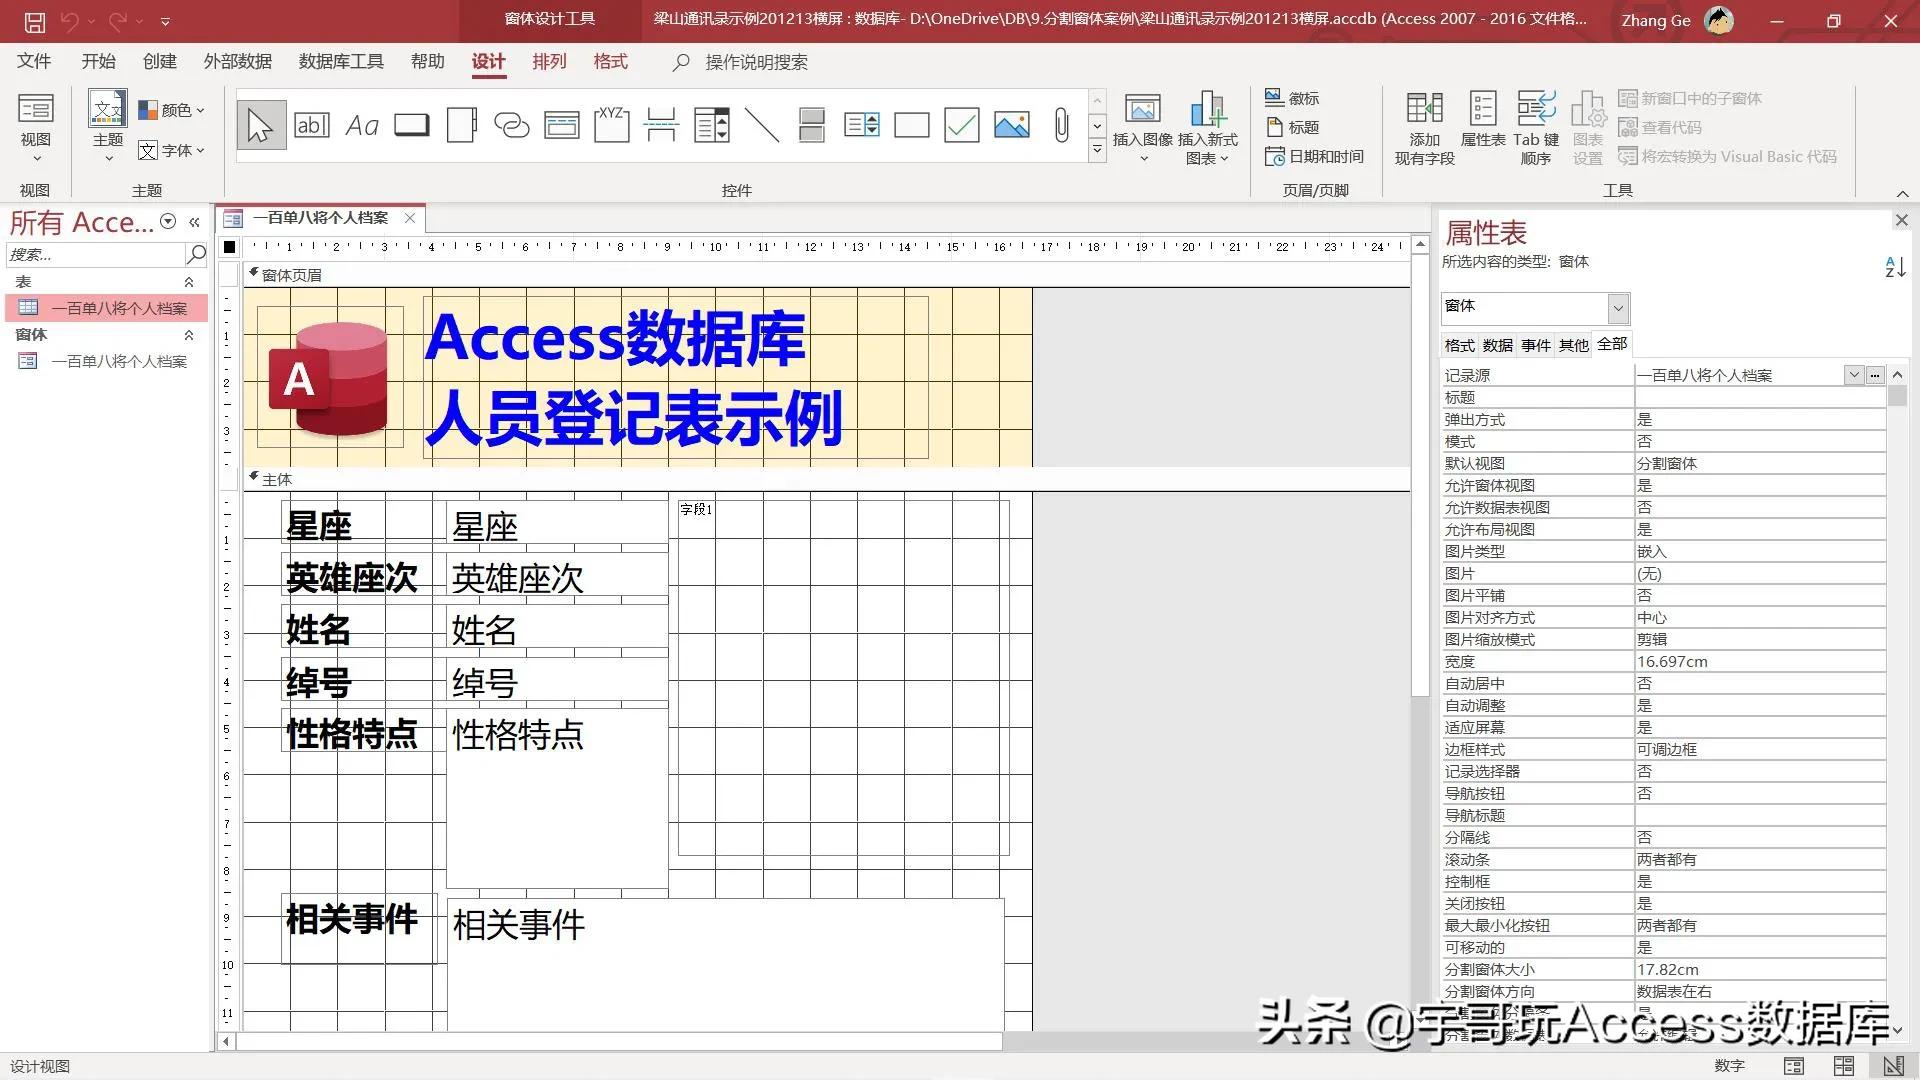The height and width of the screenshot is (1080, 1920).
Task: Switch to the 排列 ribbon tab
Action: click(x=549, y=62)
